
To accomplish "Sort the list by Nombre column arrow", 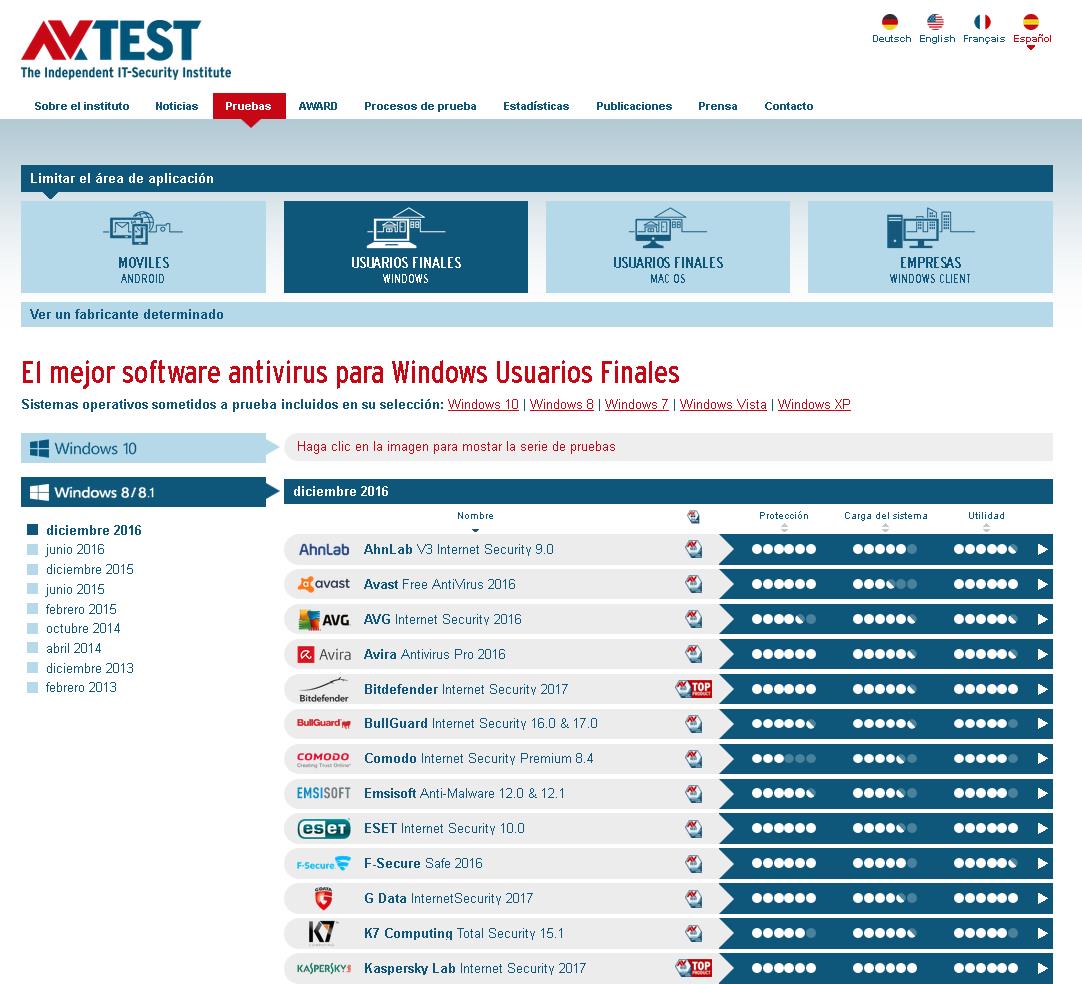I will [x=475, y=530].
